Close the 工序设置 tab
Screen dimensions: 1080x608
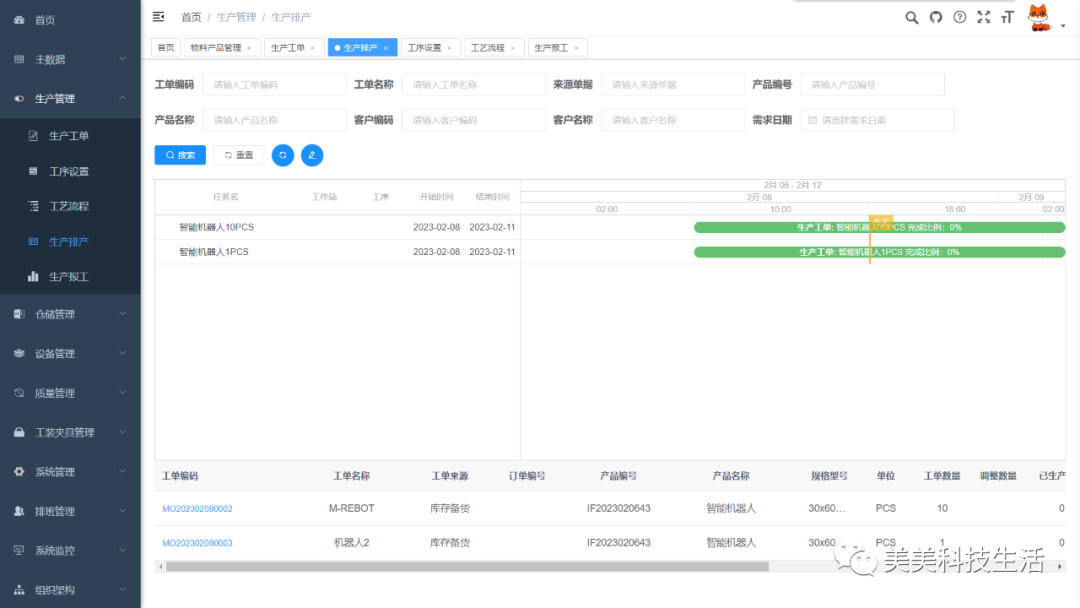[452, 47]
